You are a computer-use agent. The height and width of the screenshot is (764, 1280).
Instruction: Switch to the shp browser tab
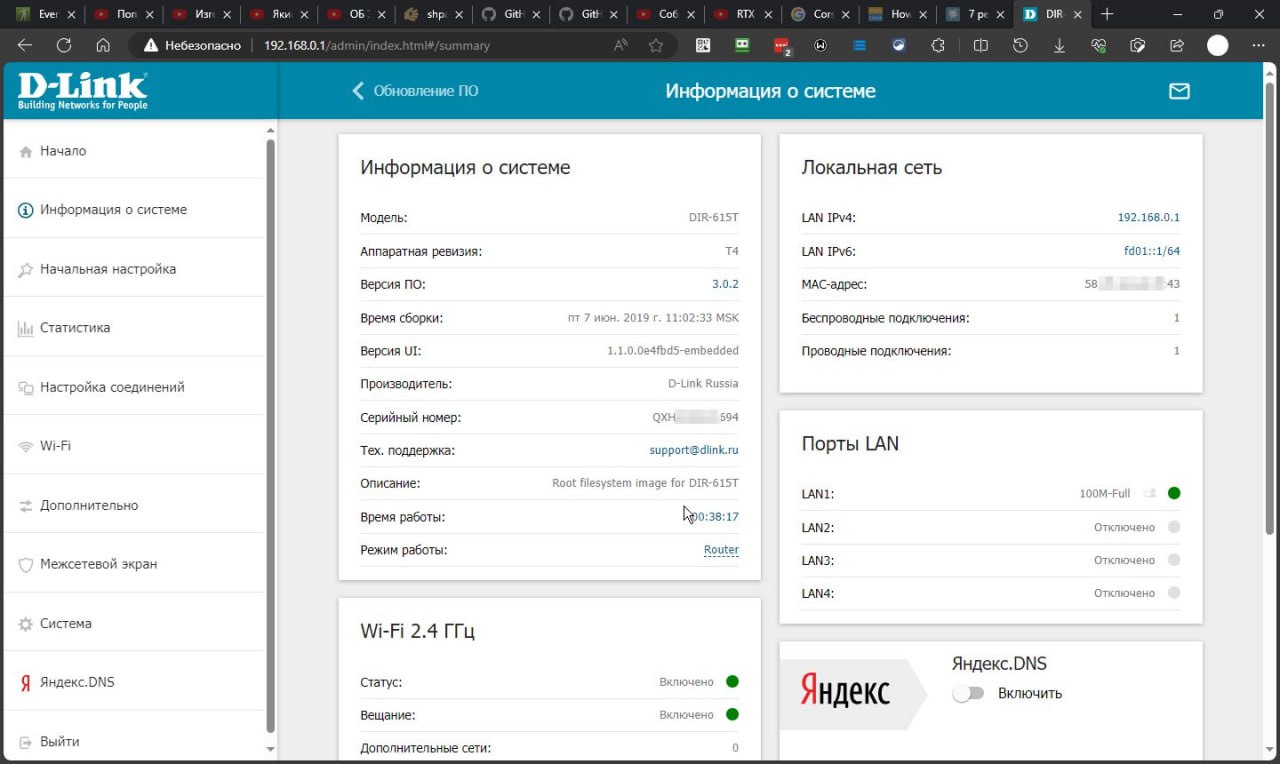click(x=434, y=14)
